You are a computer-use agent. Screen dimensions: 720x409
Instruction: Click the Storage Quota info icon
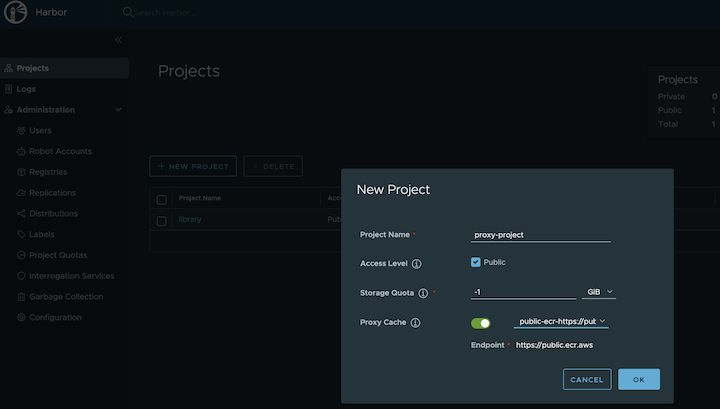click(423, 293)
